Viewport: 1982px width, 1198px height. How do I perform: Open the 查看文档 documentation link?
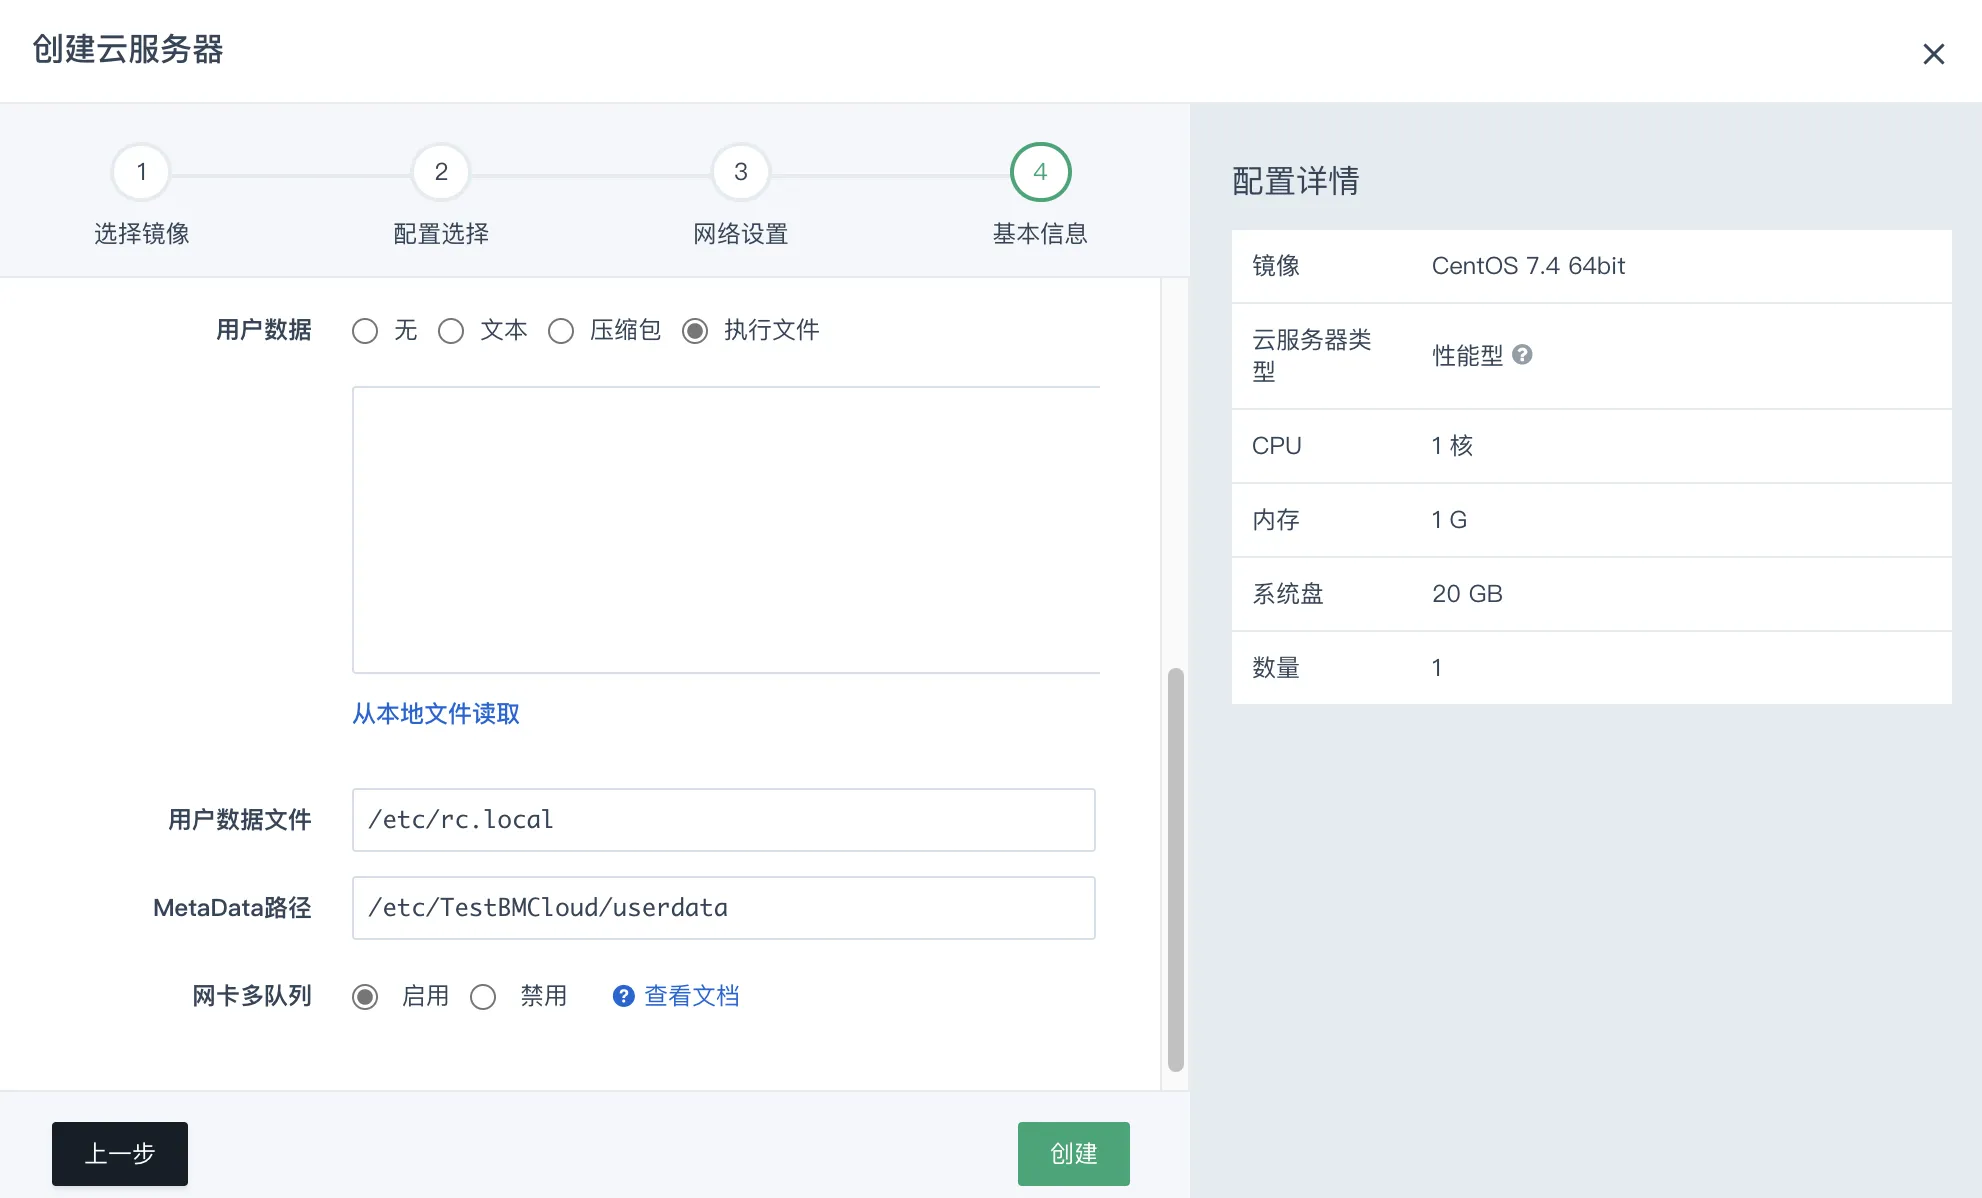coord(691,995)
